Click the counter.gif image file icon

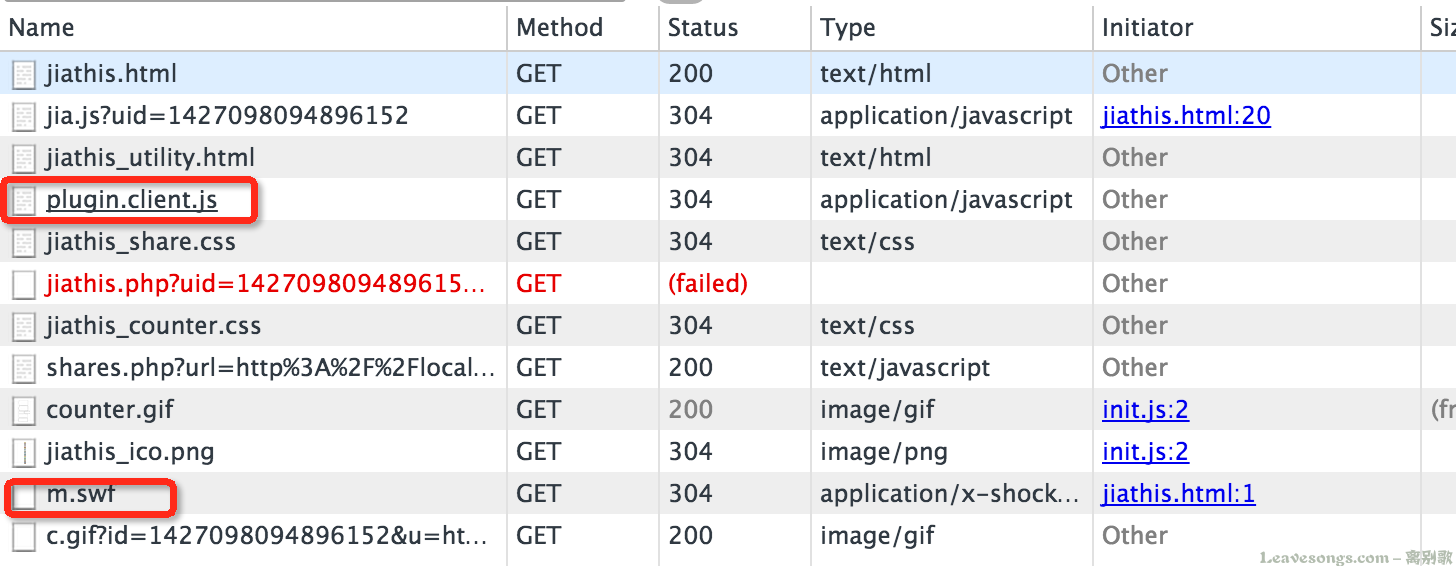coord(24,410)
